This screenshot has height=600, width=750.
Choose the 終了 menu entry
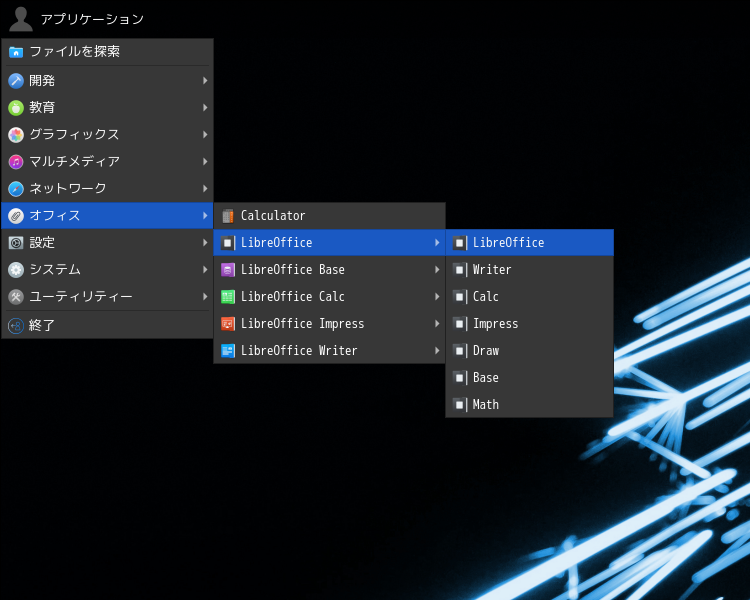click(107, 326)
